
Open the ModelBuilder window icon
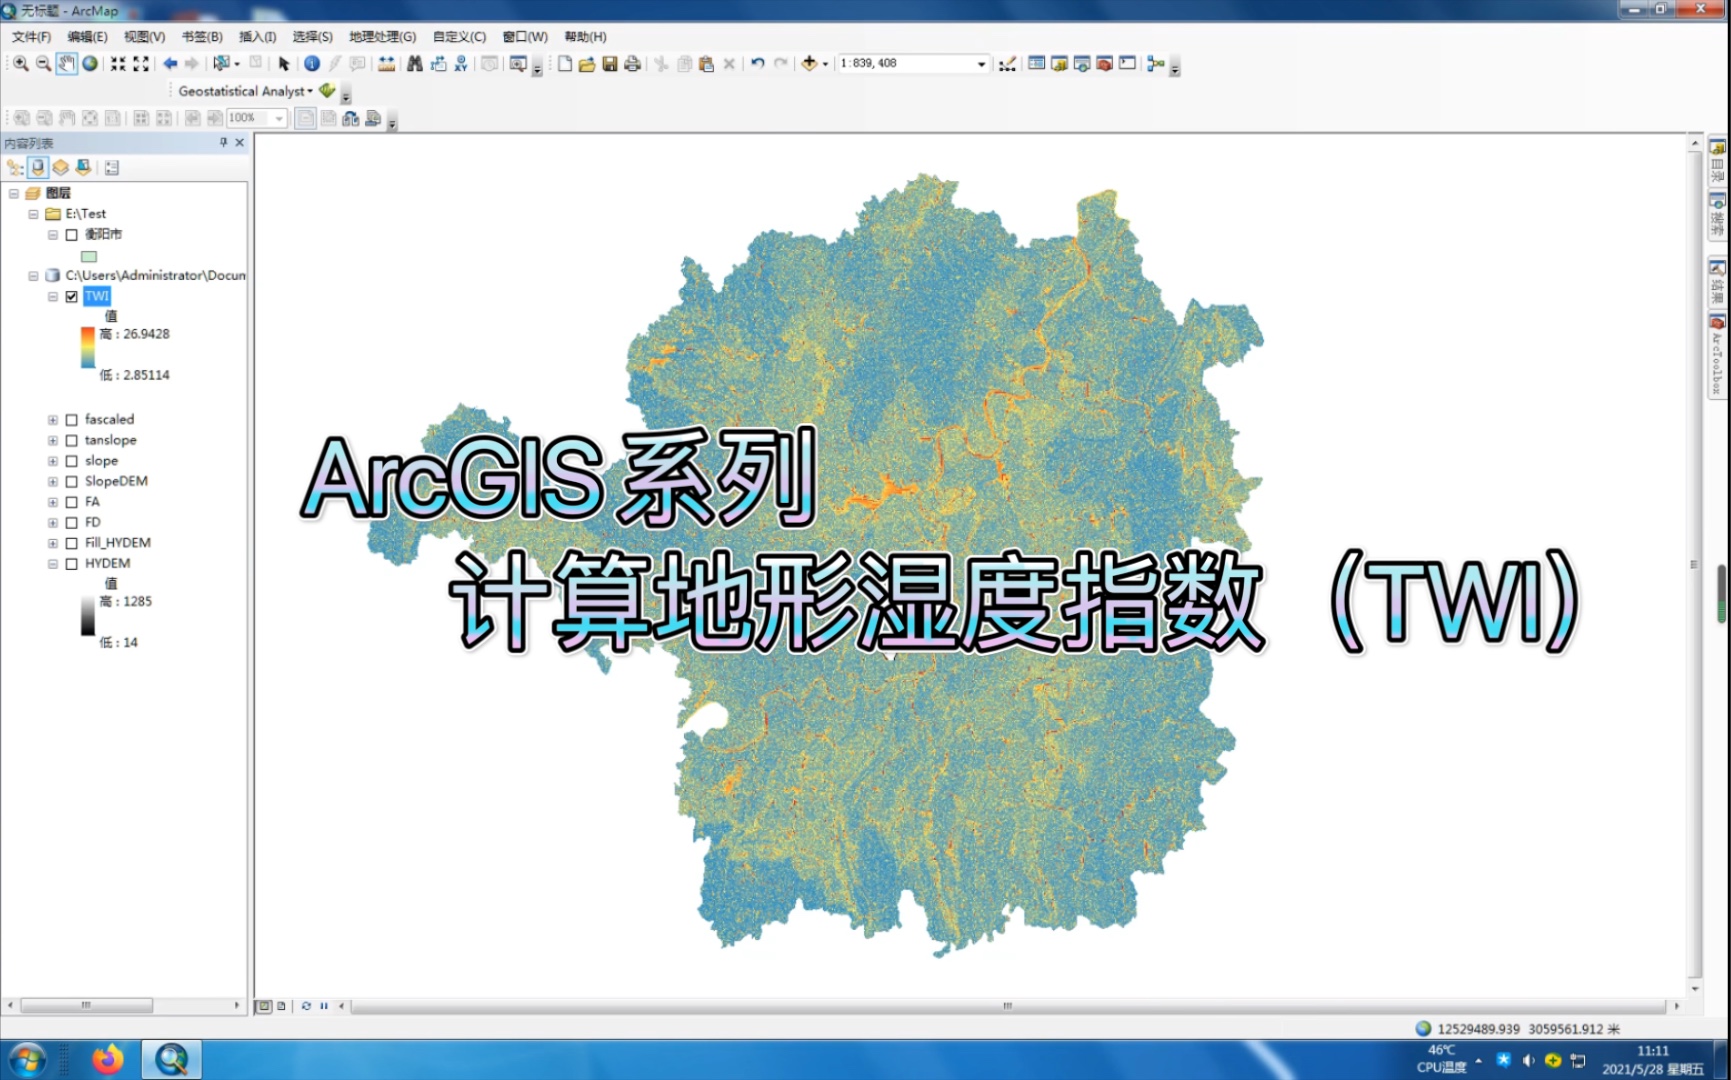(1156, 63)
